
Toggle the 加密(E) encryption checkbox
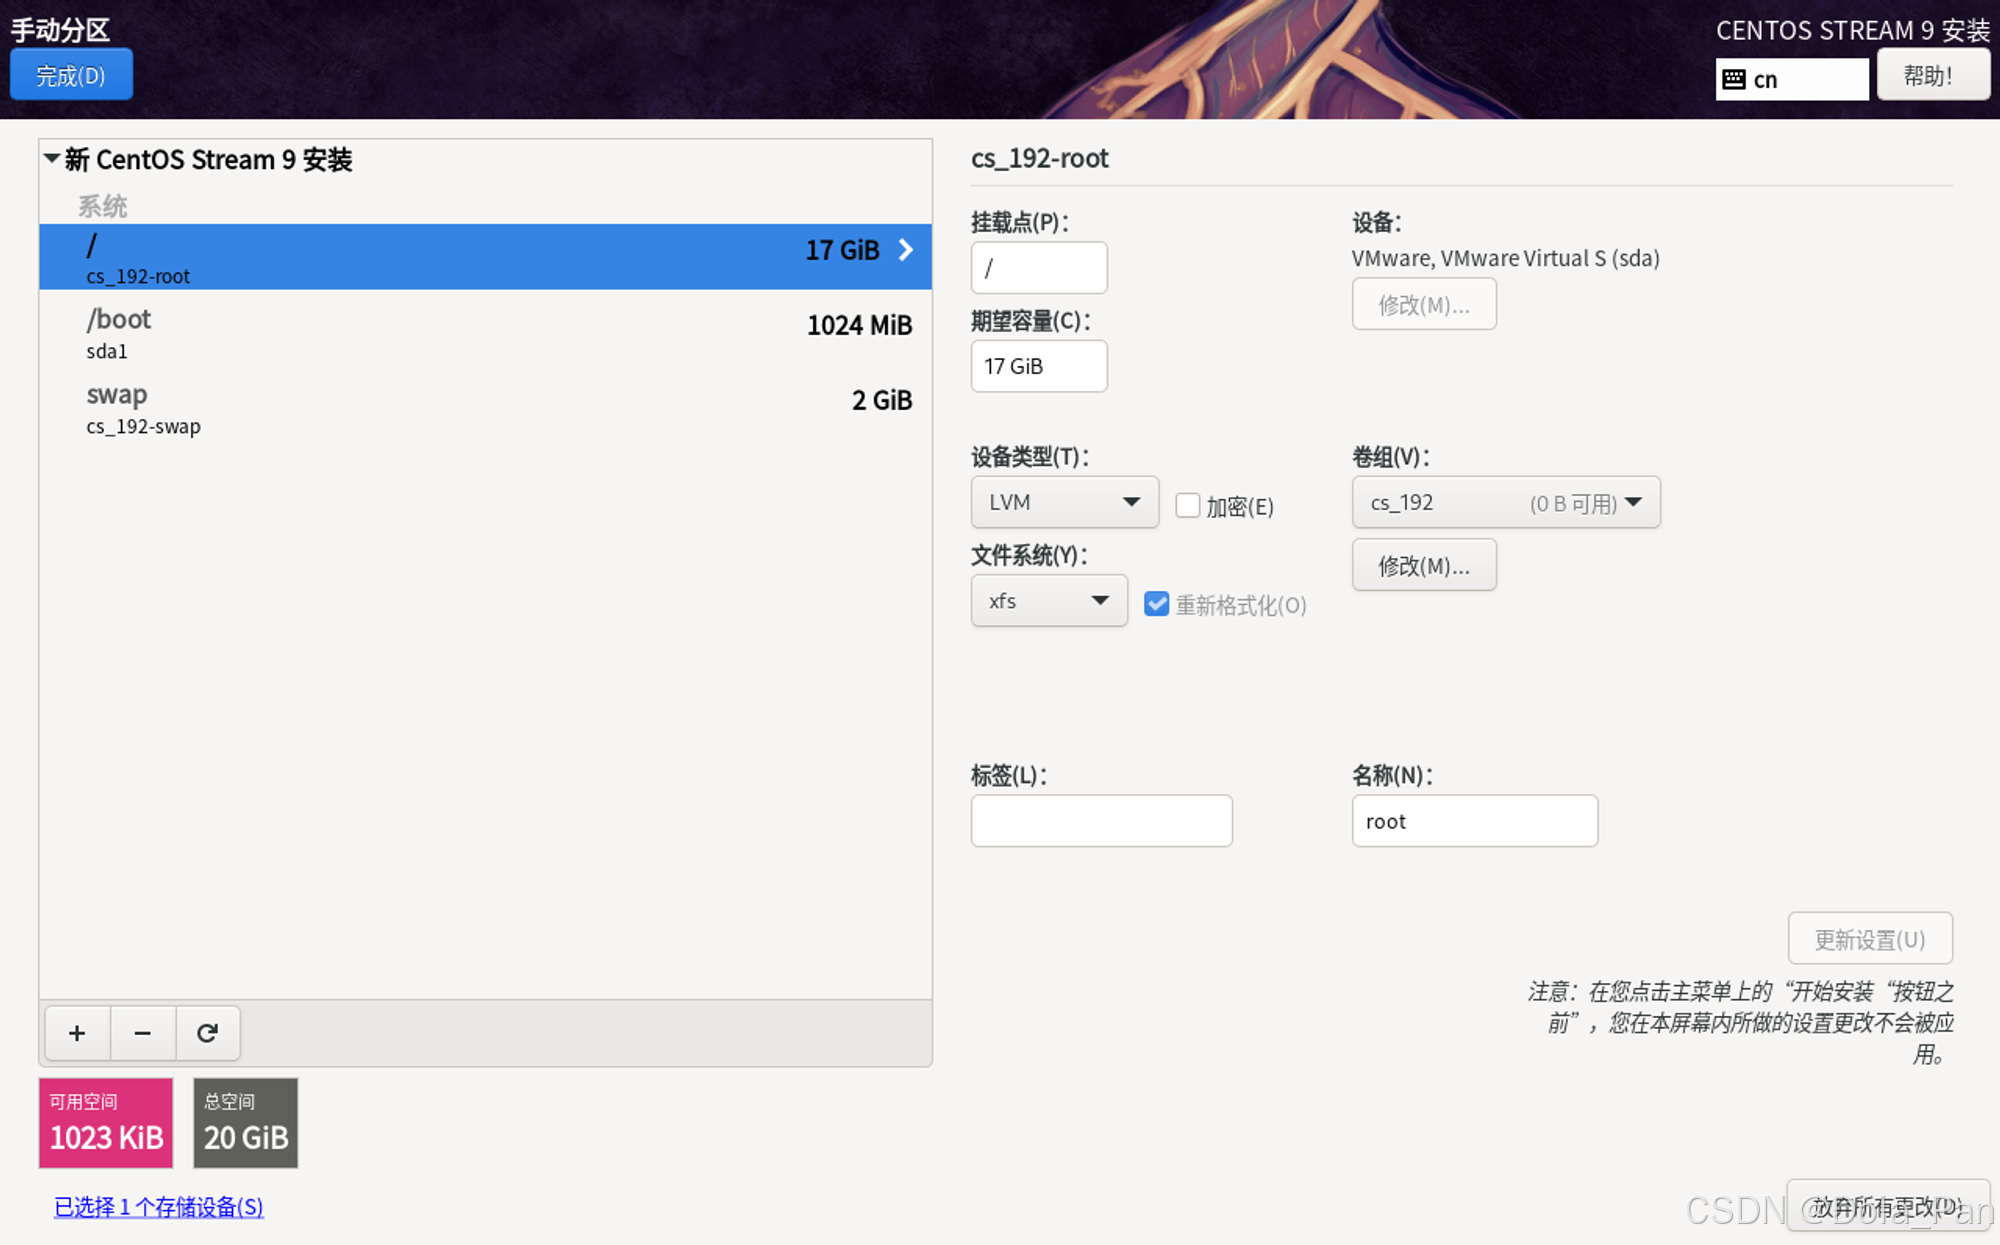(1188, 505)
